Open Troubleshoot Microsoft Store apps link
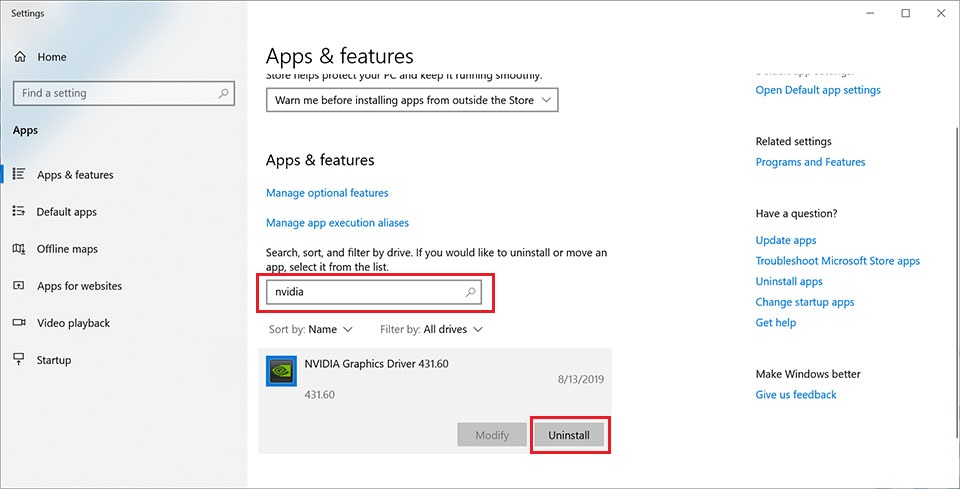The image size is (960, 489). coord(838,261)
